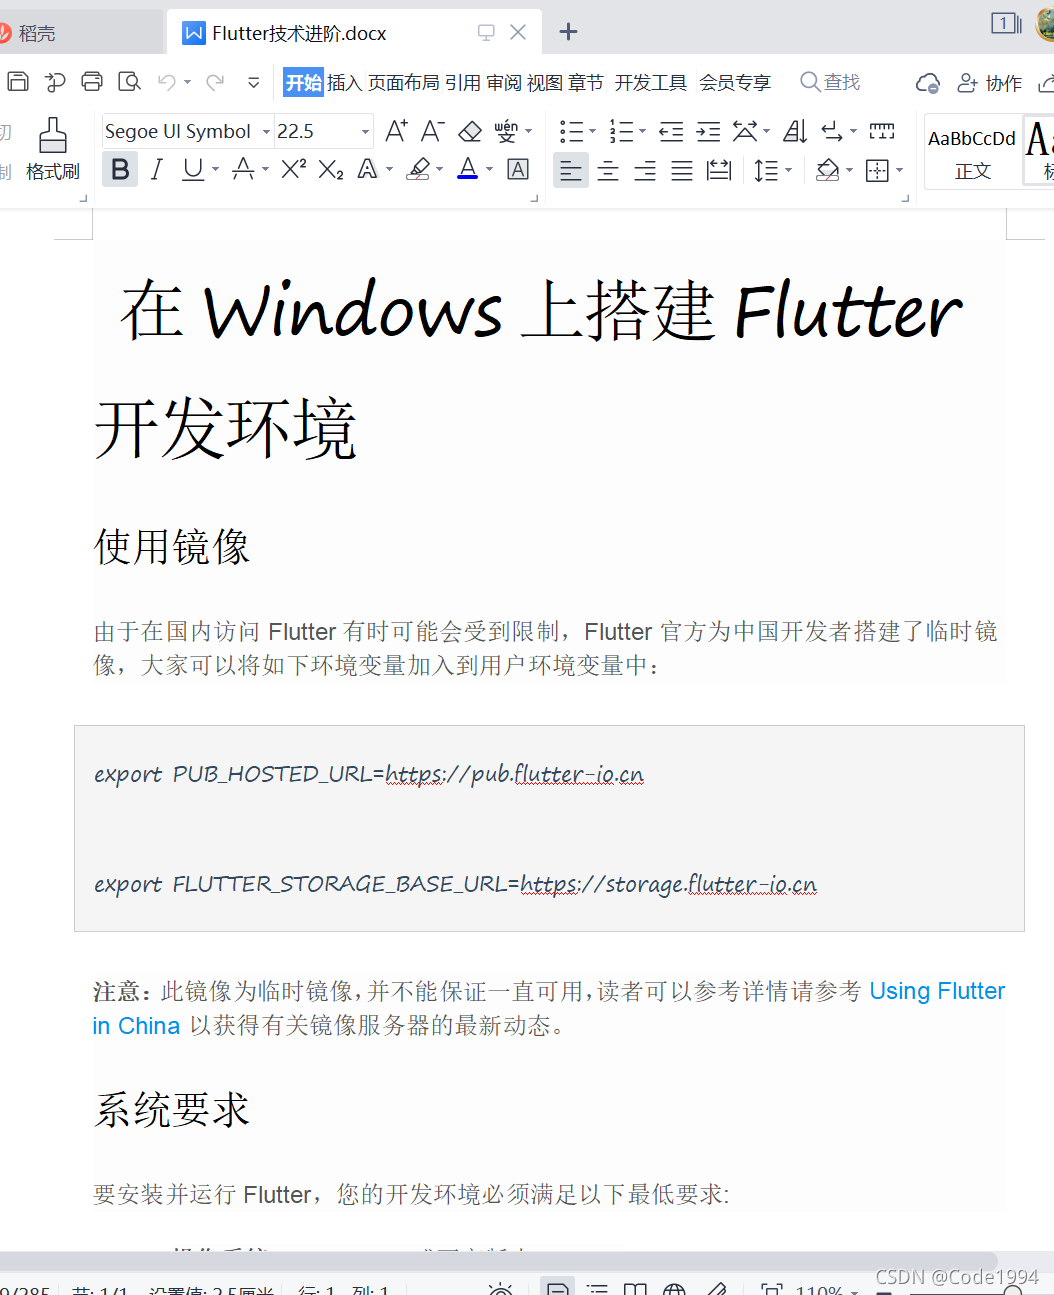Increase indent icon
Screen dimensions: 1054x1295
[708, 131]
